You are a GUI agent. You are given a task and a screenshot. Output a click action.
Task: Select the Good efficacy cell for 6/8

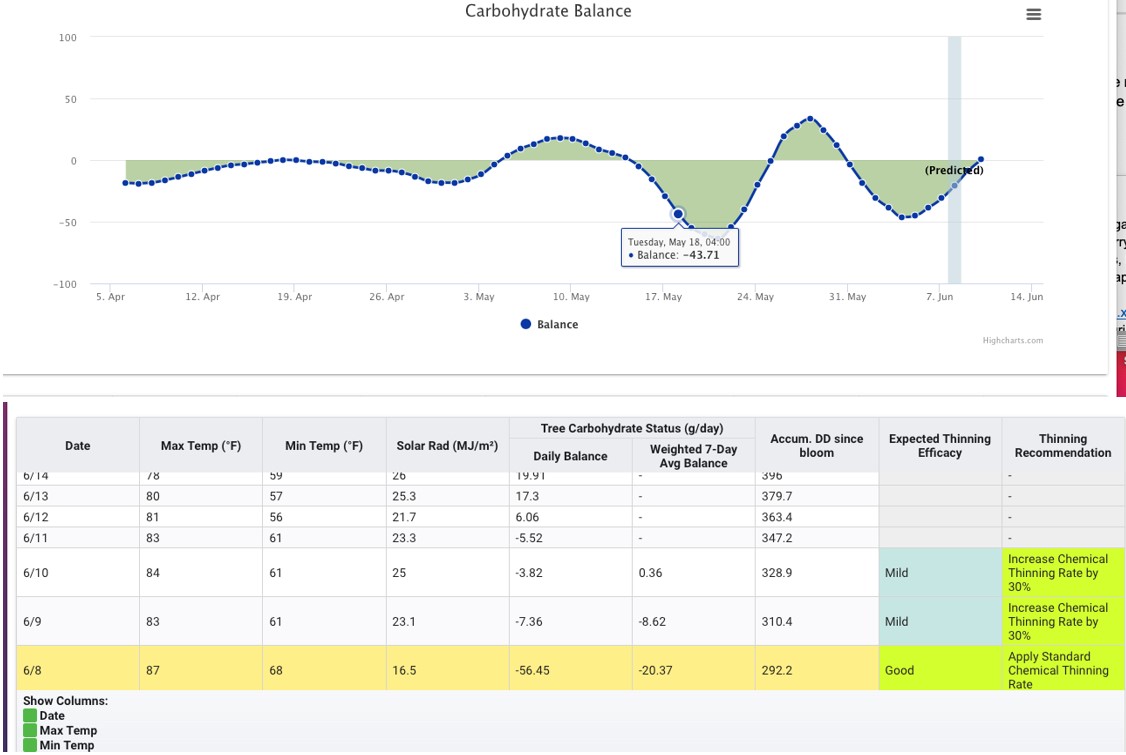coord(938,670)
